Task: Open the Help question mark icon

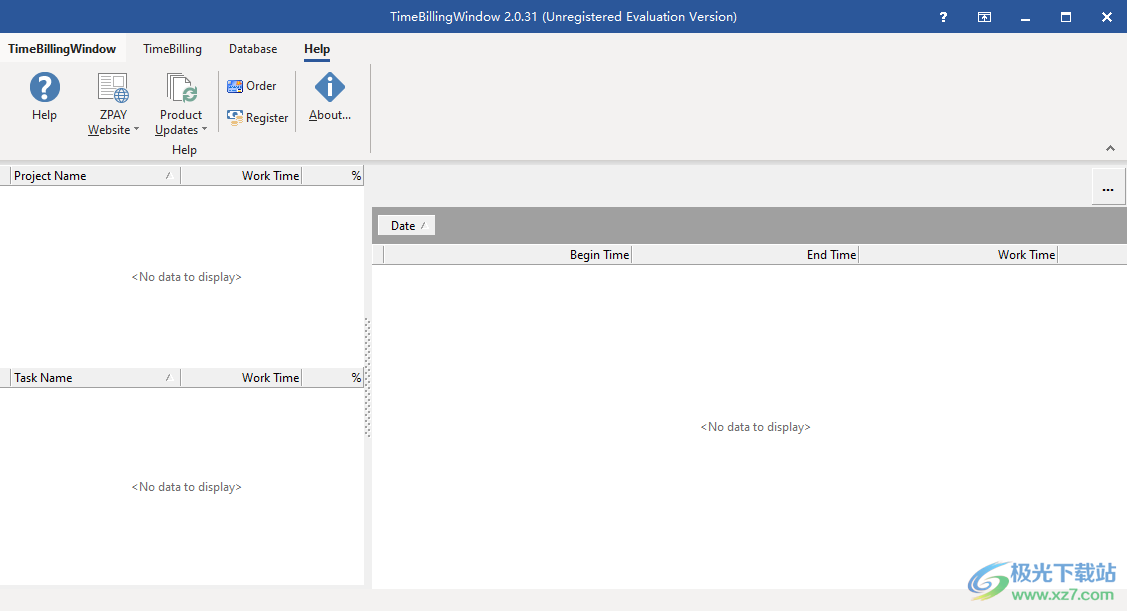Action: pos(45,88)
